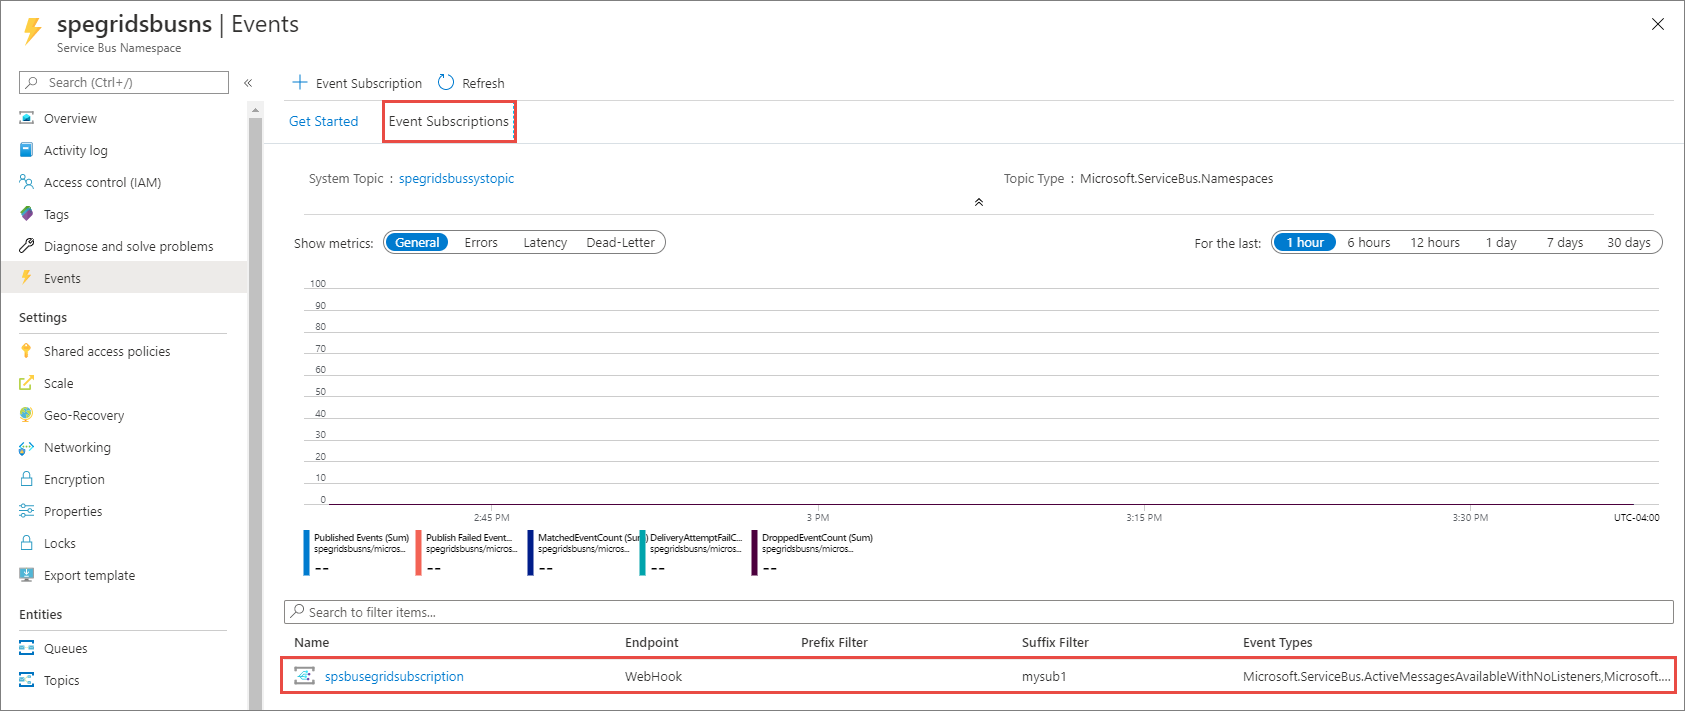Collapse the system topic details section
Screen dimensions: 1685x711
pos(979,202)
